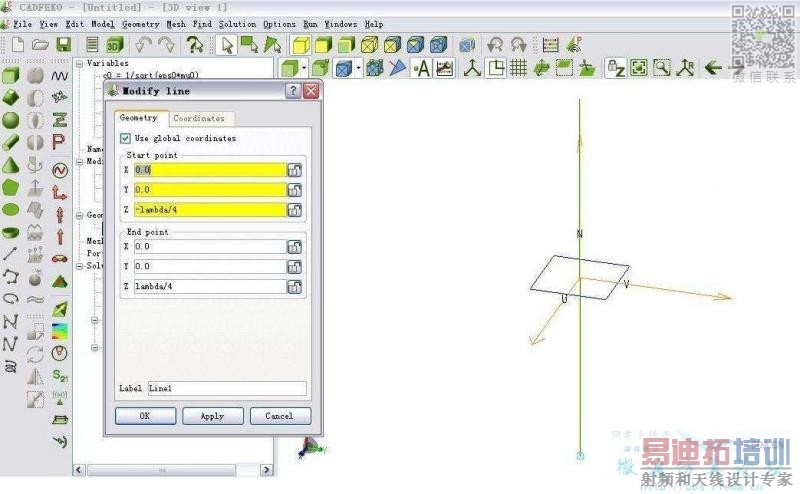Image resolution: width=800 pixels, height=494 pixels.
Task: Select the Geometry tab in the dialog
Action: point(140,118)
